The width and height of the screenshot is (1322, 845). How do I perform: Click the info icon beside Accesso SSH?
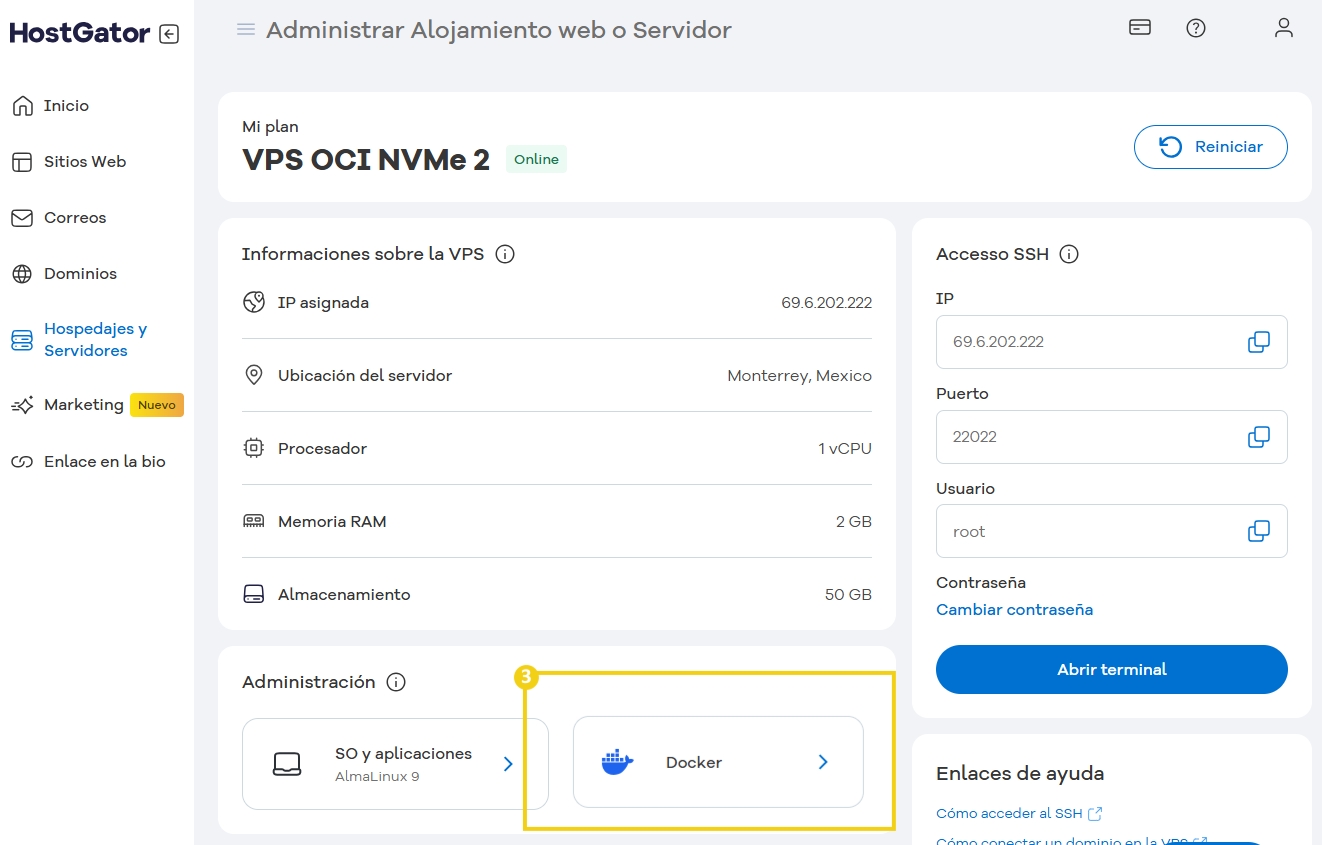tap(1069, 254)
